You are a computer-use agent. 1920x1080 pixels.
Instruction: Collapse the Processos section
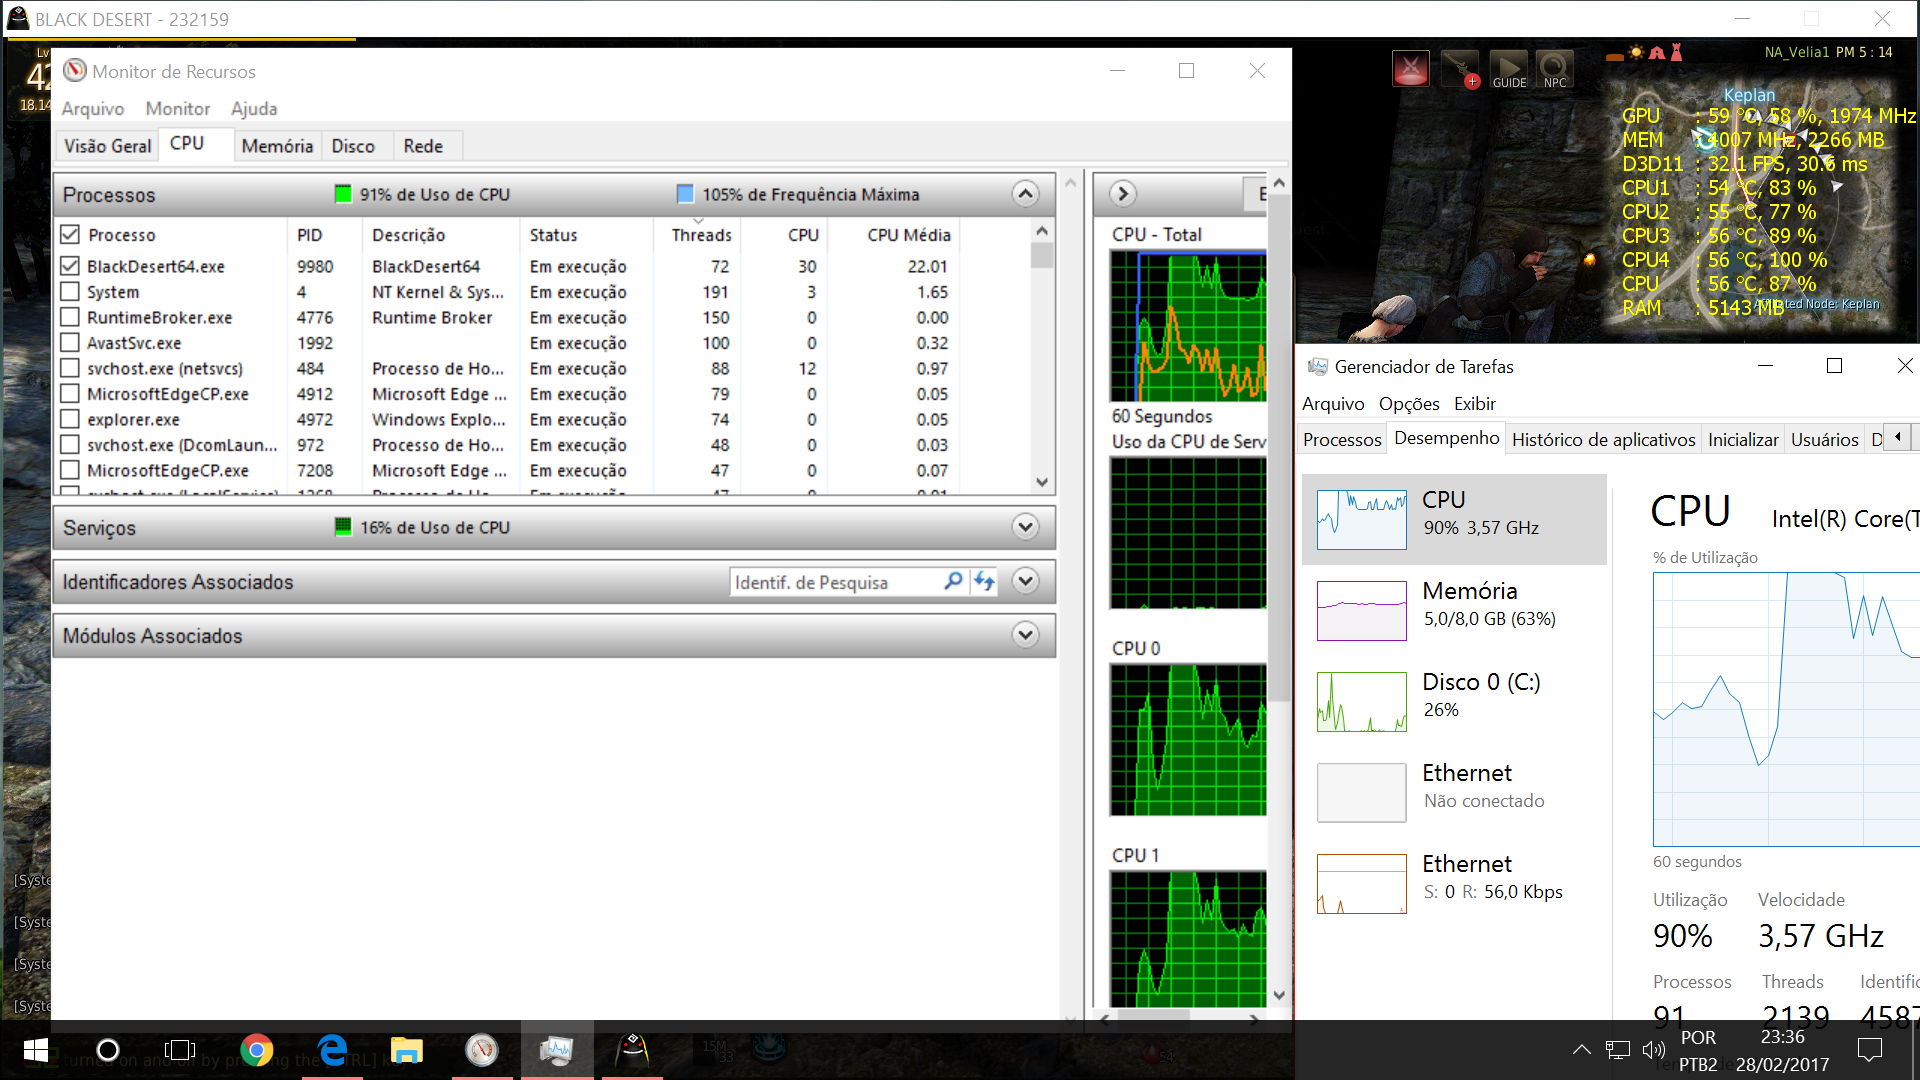[x=1025, y=194]
